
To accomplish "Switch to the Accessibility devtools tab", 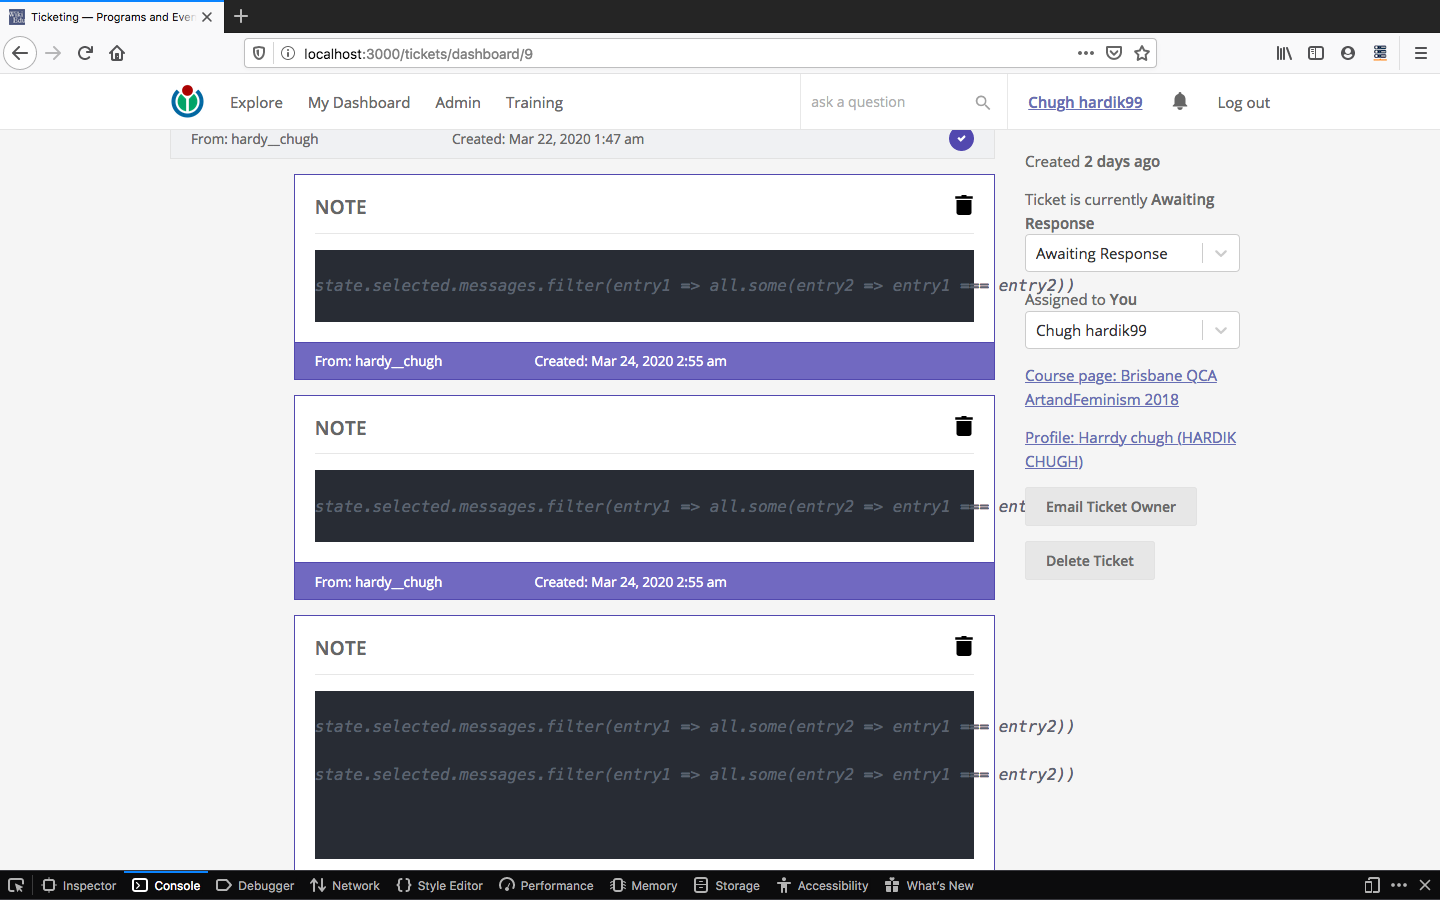I will [x=822, y=885].
